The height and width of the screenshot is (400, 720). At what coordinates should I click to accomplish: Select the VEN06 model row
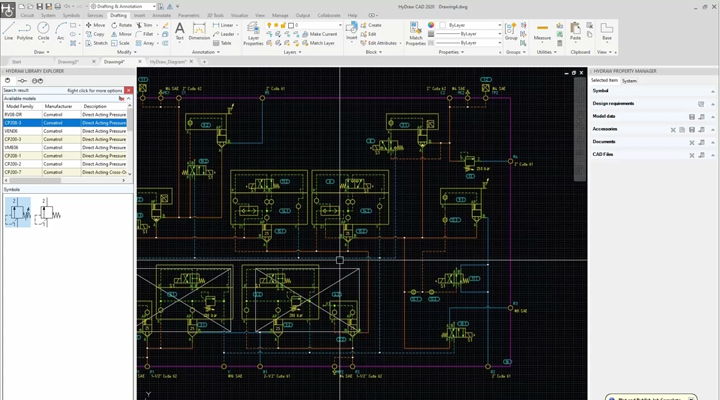tap(65, 131)
